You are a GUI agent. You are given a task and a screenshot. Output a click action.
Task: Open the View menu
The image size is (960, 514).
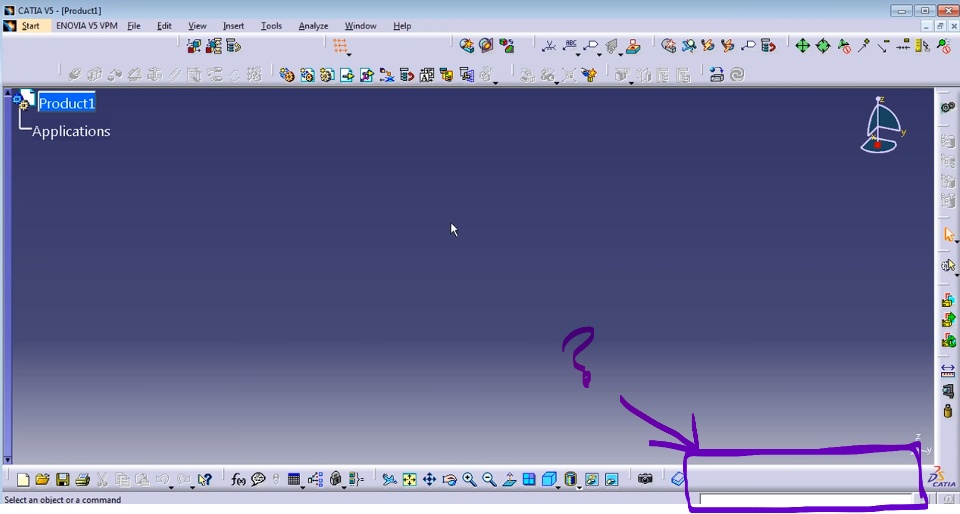(197, 26)
